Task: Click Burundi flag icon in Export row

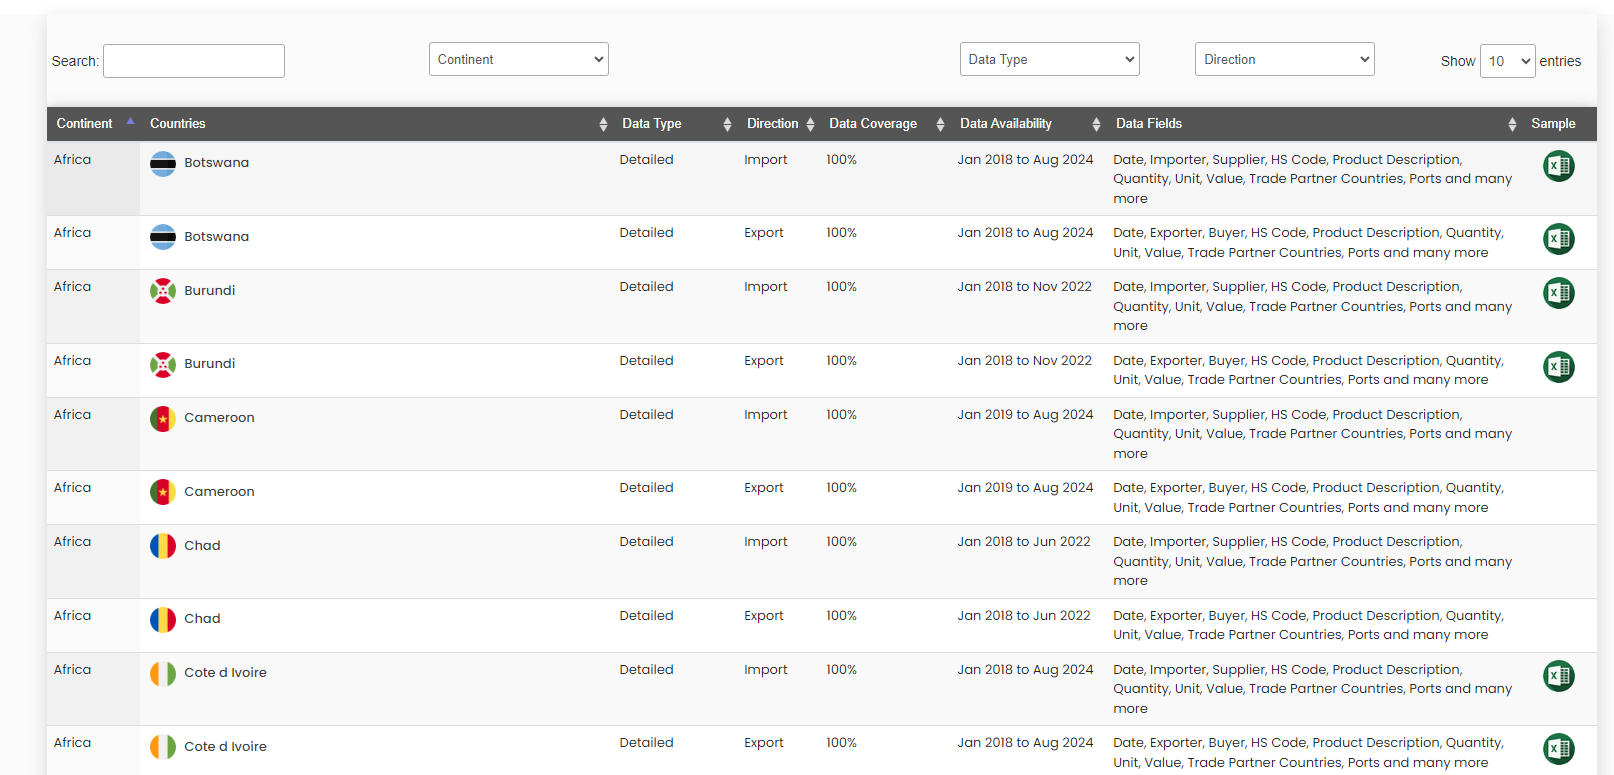Action: point(163,365)
